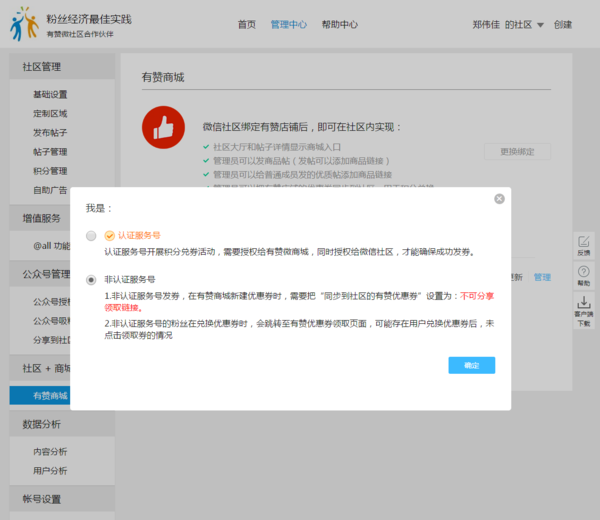This screenshot has width=600, height=520.
Task: Click the 社区 + 商城 section header
Action: 40,368
